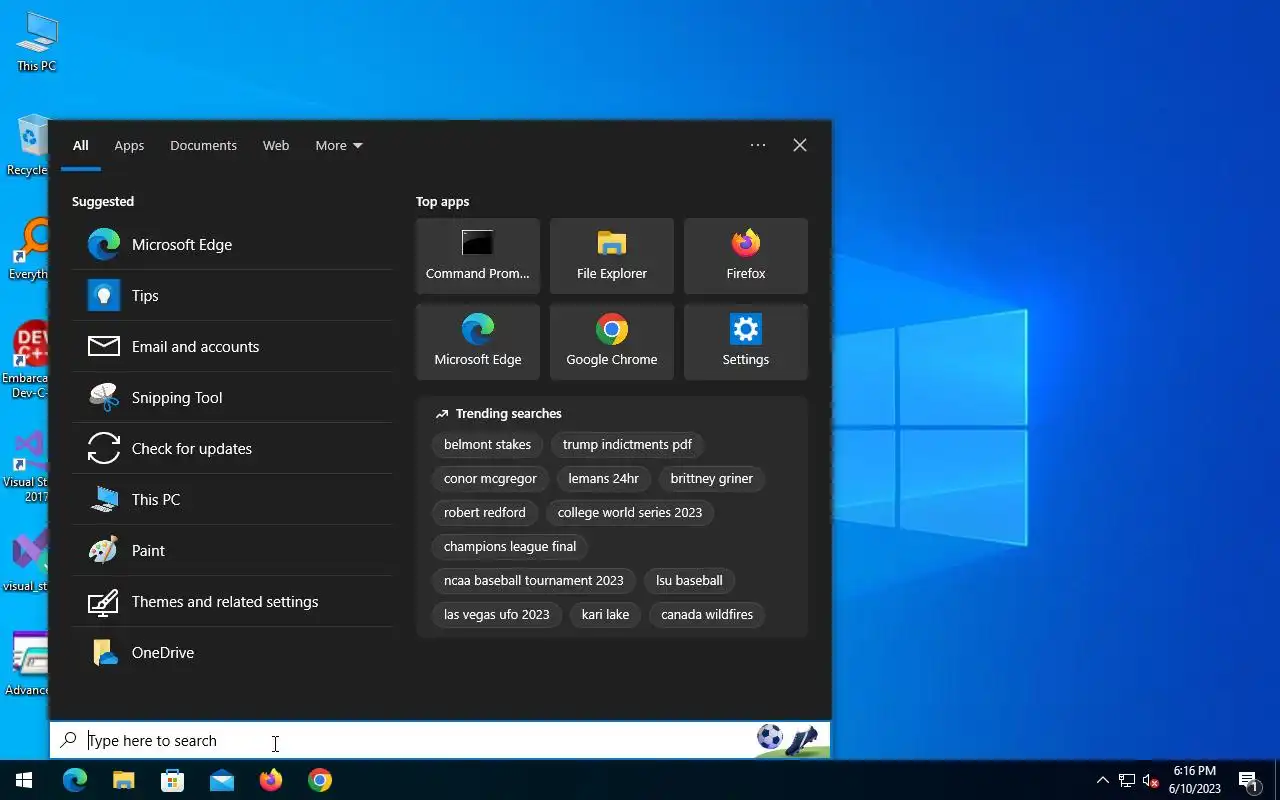Open Mail from the taskbar
1280x800 pixels.
pyautogui.click(x=222, y=780)
